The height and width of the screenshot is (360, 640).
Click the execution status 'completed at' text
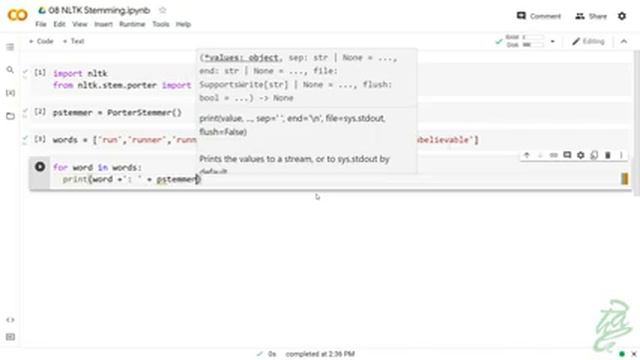320,354
